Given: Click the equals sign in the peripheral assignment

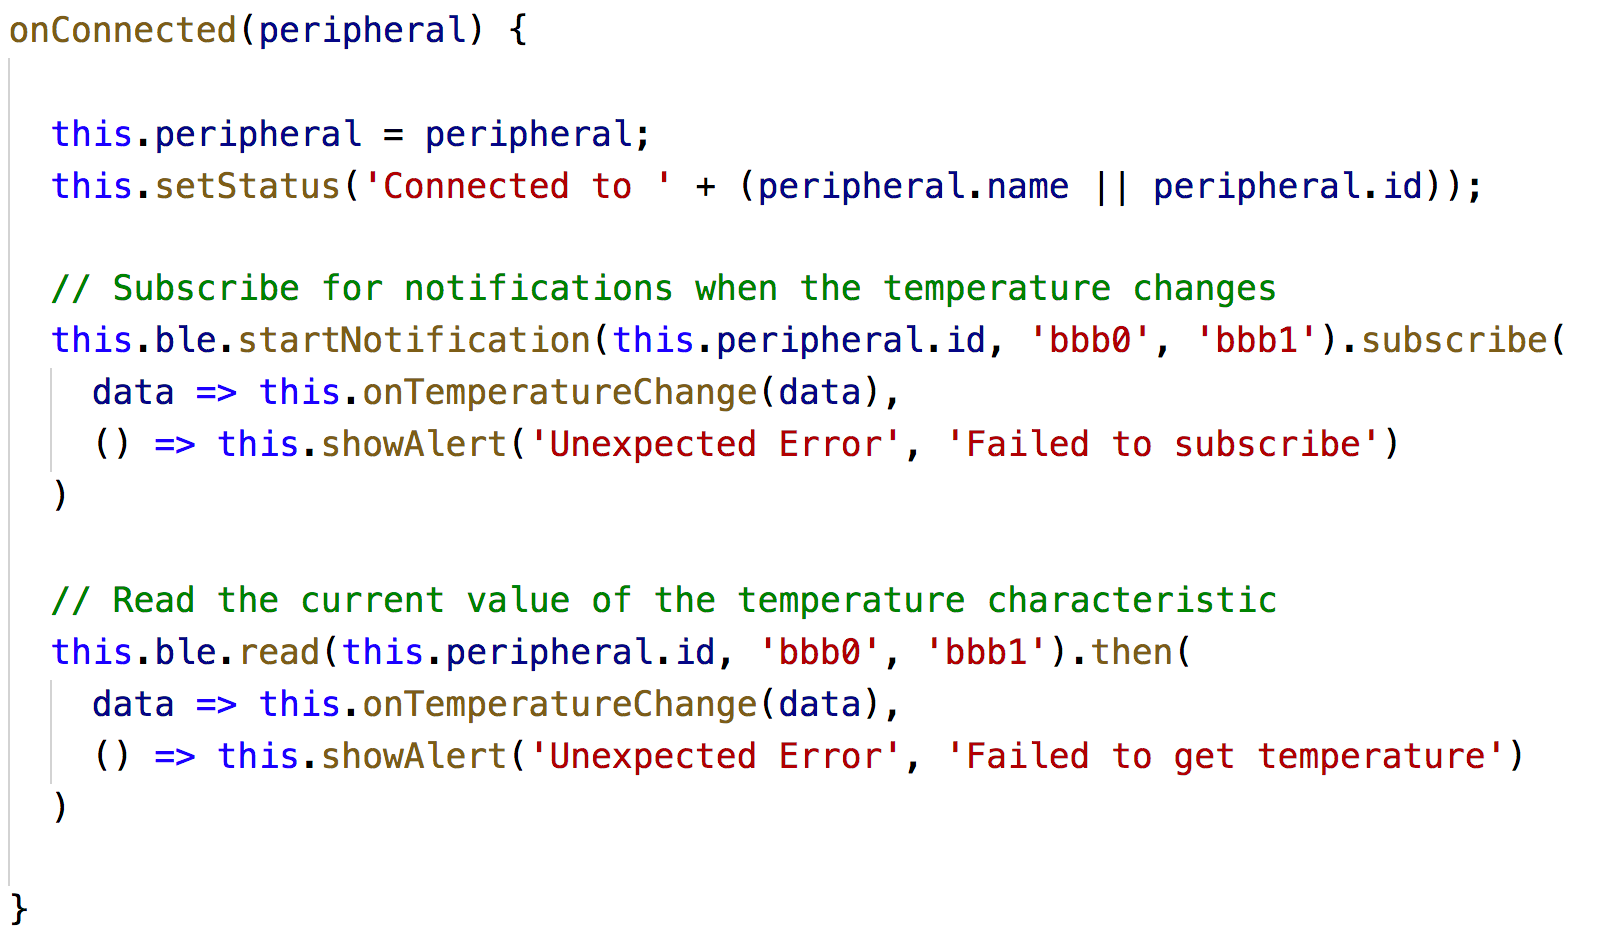Looking at the screenshot, I should (393, 134).
